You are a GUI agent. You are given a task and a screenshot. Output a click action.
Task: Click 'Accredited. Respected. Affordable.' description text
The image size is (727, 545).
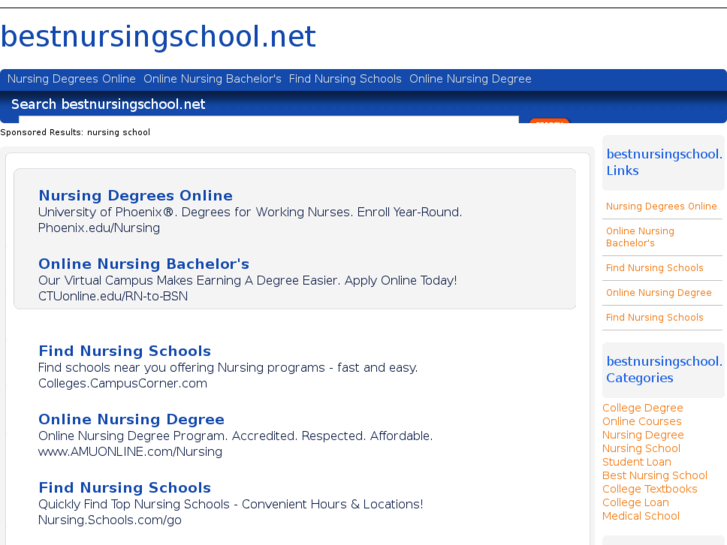pos(332,436)
